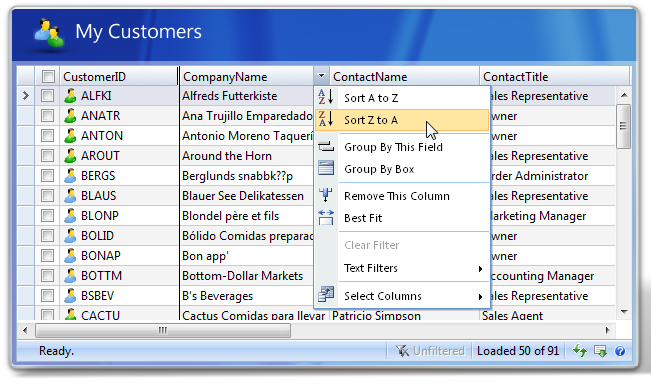This screenshot has width=651, height=386.
Task: Click the Unfiltered funnel icon
Action: click(x=402, y=351)
